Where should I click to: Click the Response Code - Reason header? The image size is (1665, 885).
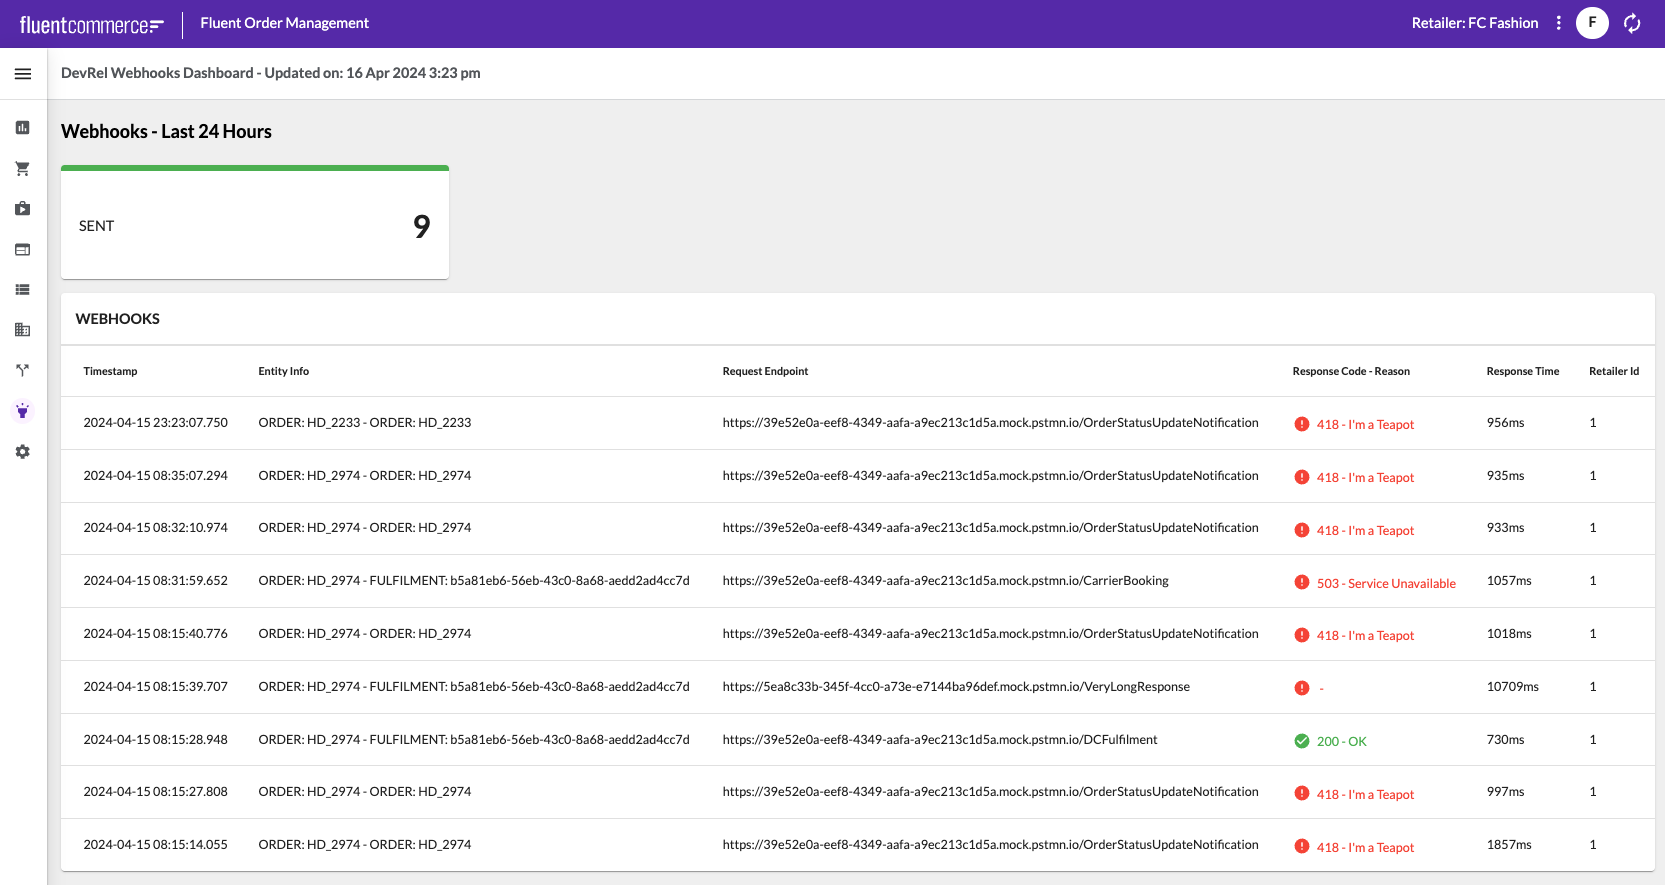click(1350, 371)
